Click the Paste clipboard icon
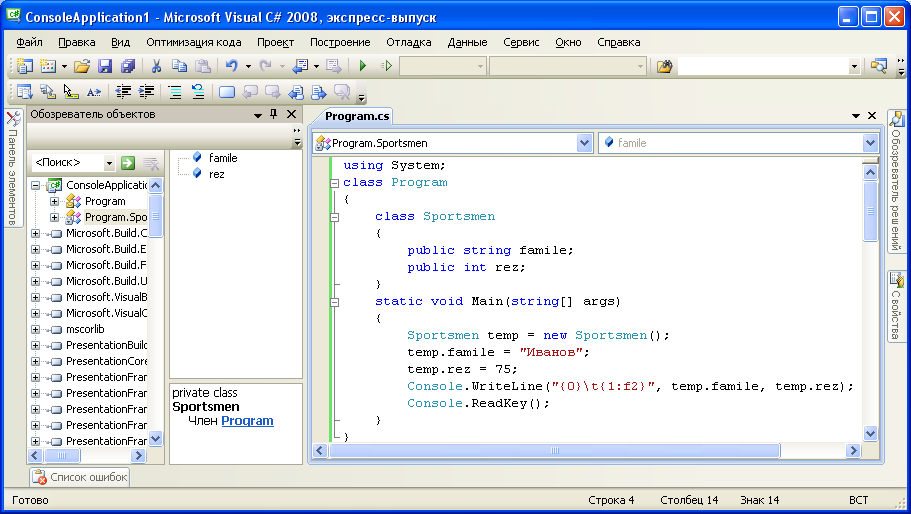The image size is (911, 514). point(202,66)
